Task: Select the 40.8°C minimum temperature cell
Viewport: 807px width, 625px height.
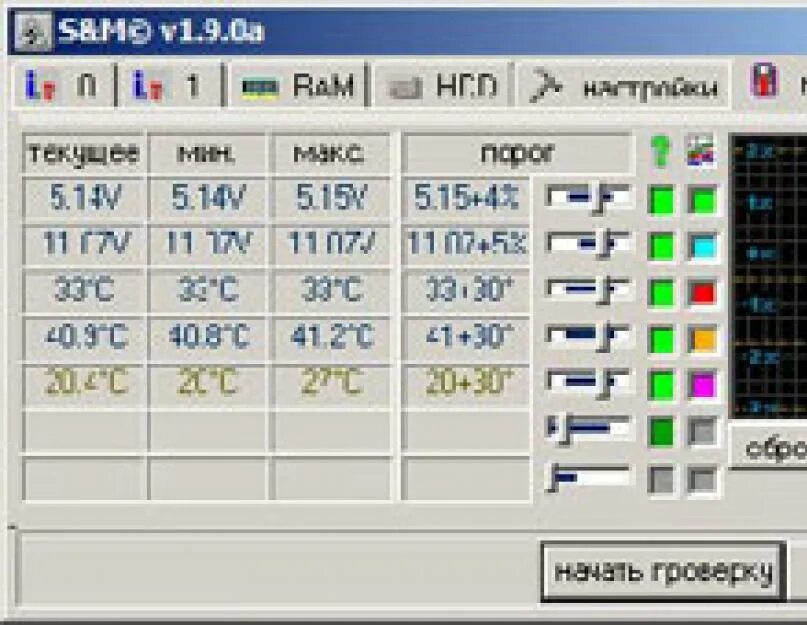Action: [x=207, y=338]
